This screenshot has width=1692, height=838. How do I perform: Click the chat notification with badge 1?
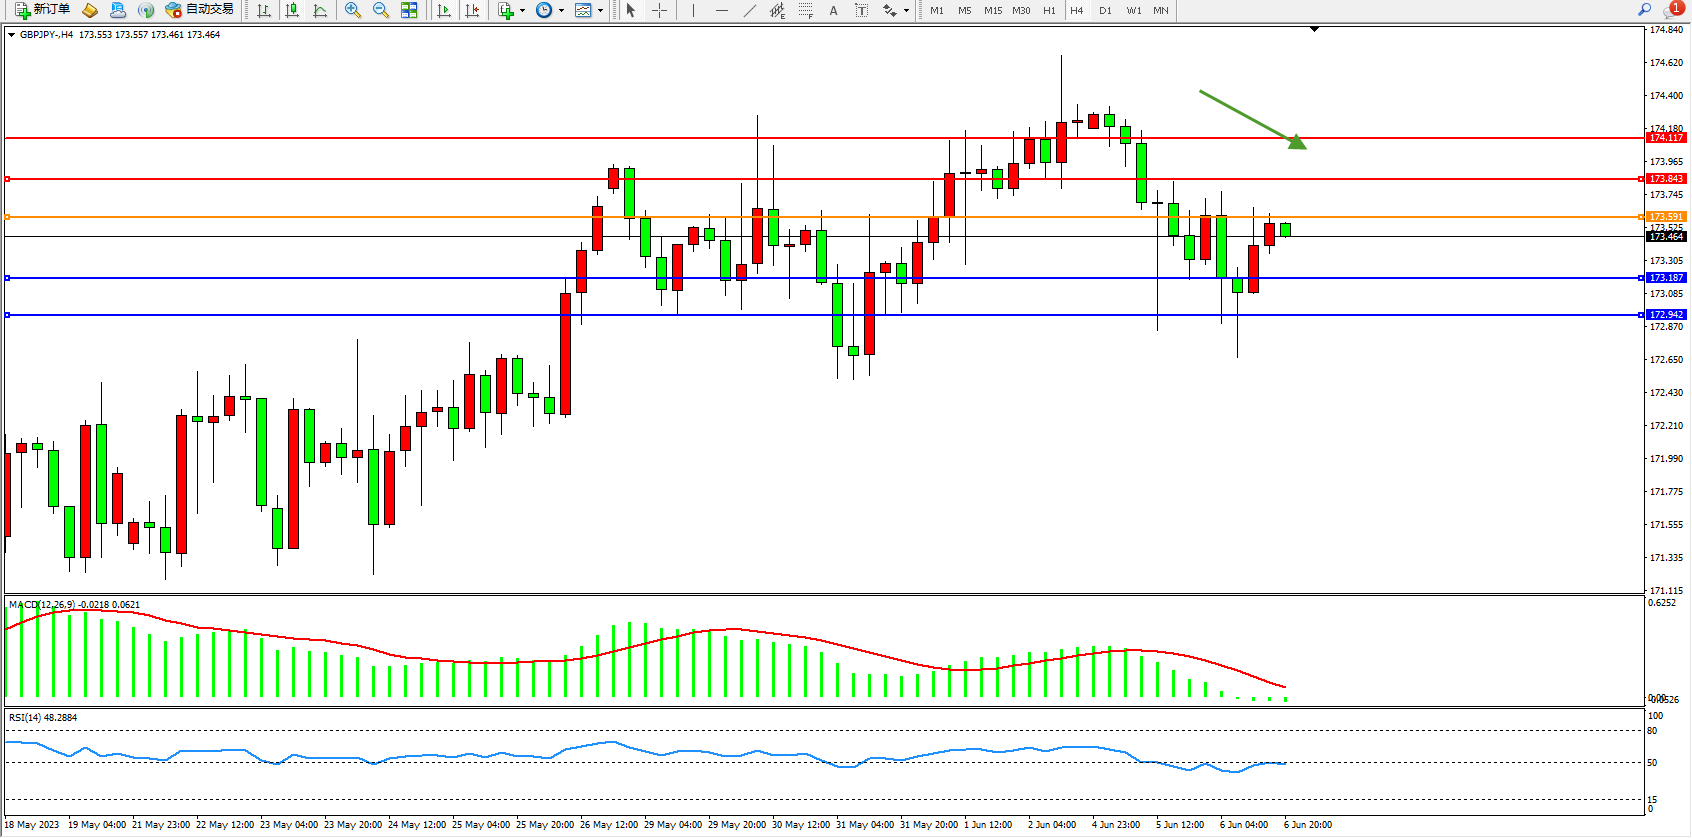tap(1673, 10)
